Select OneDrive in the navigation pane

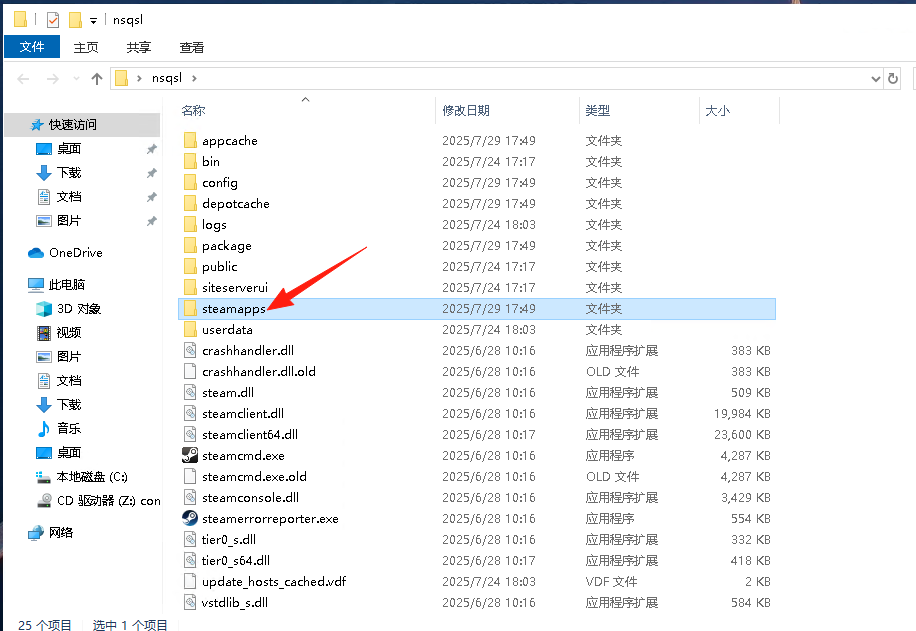coord(75,252)
